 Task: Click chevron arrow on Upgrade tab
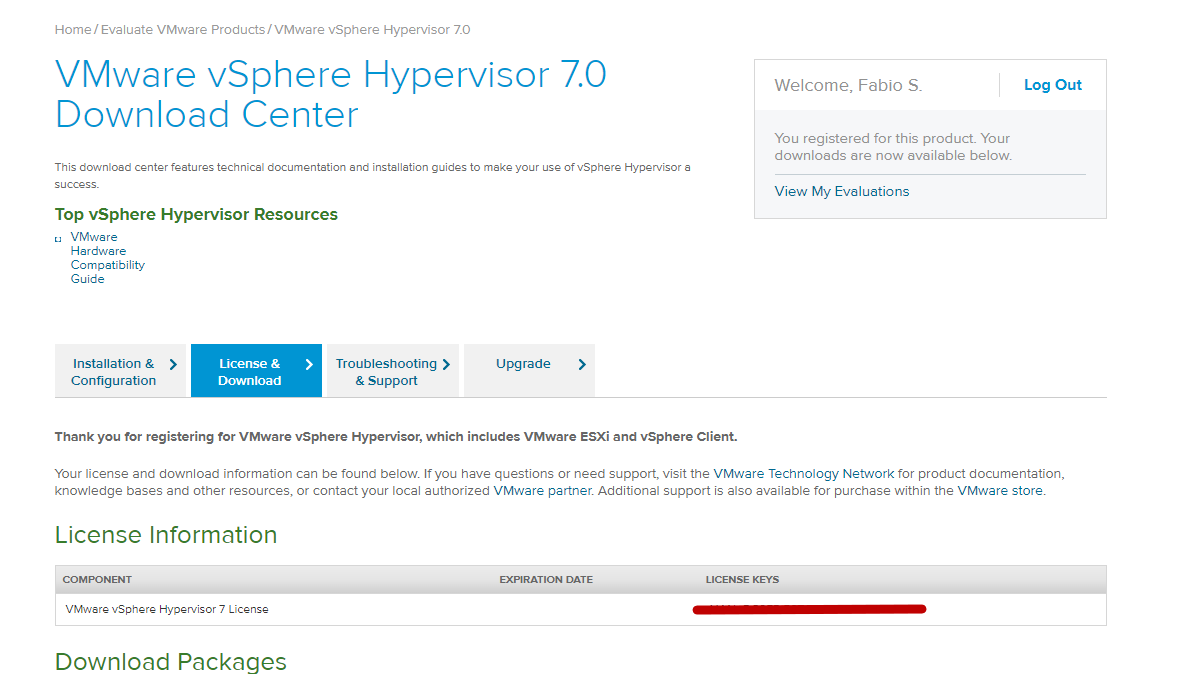(582, 365)
